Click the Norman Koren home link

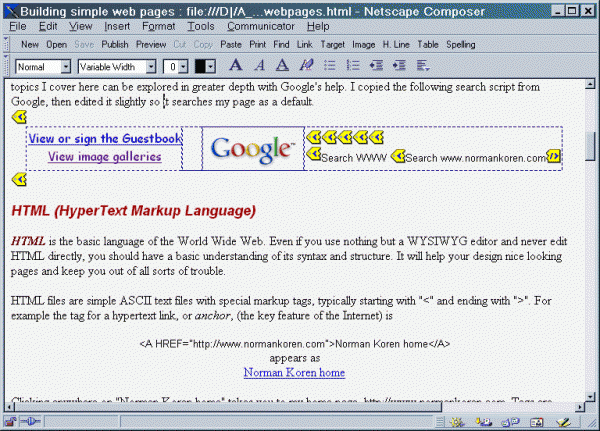[294, 372]
